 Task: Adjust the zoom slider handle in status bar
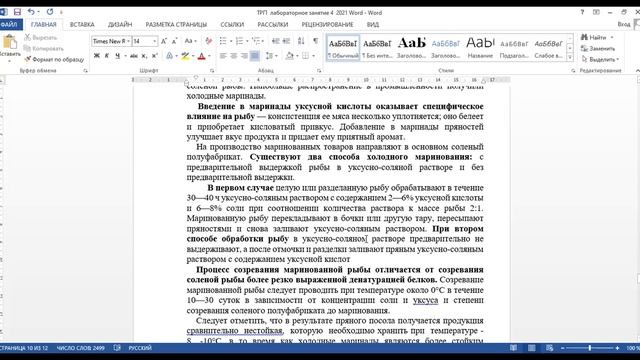[x=590, y=348]
